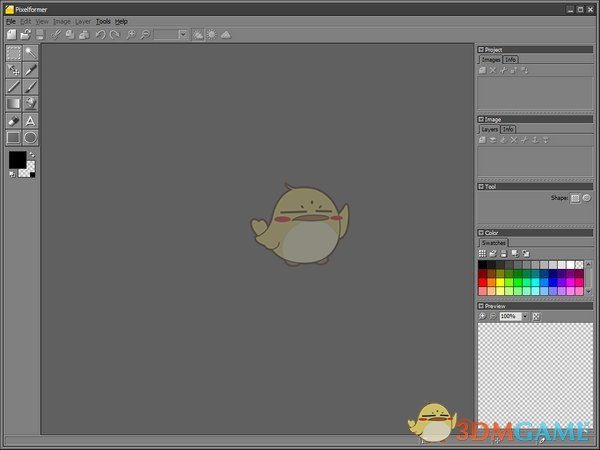The height and width of the screenshot is (450, 600).
Task: Select the Ellipse shape tool
Action: (30, 138)
